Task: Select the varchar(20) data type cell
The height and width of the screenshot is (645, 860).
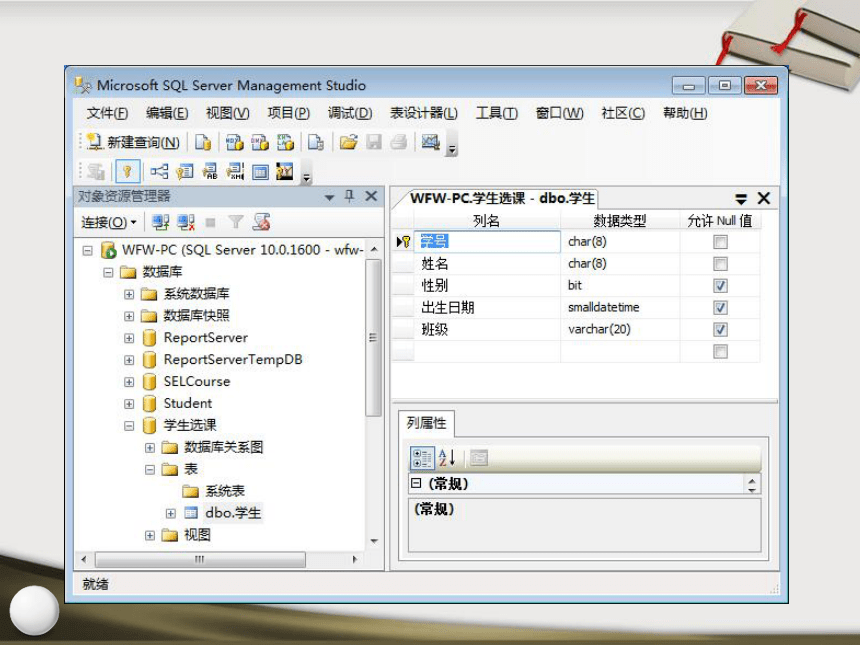Action: 620,330
